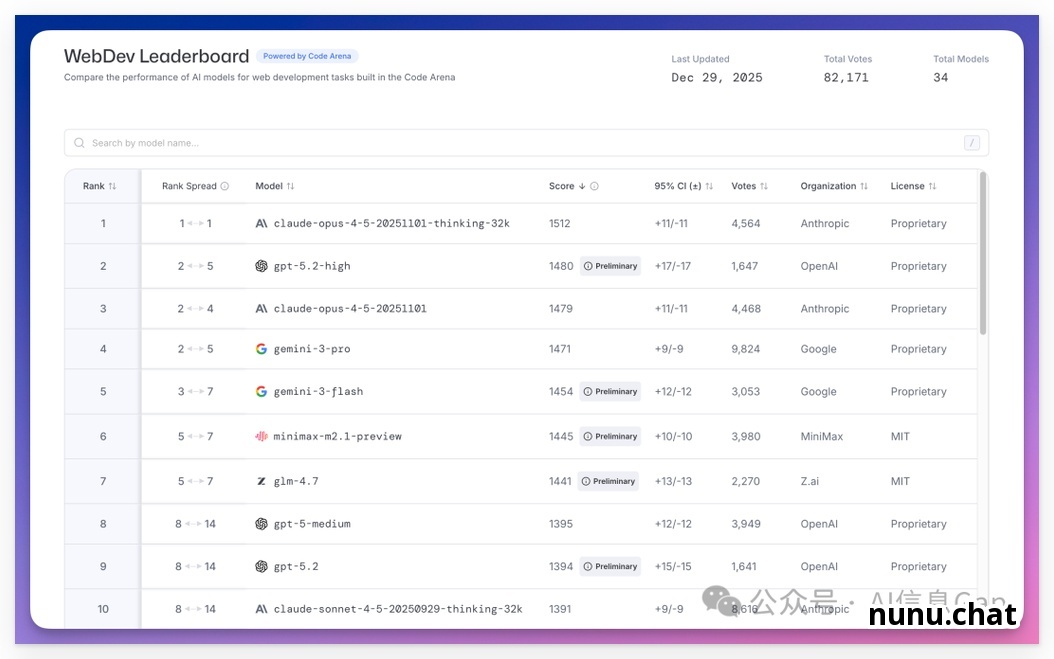Click the table vertical scrollbar thumb
This screenshot has height=659, width=1054.
[x=983, y=254]
